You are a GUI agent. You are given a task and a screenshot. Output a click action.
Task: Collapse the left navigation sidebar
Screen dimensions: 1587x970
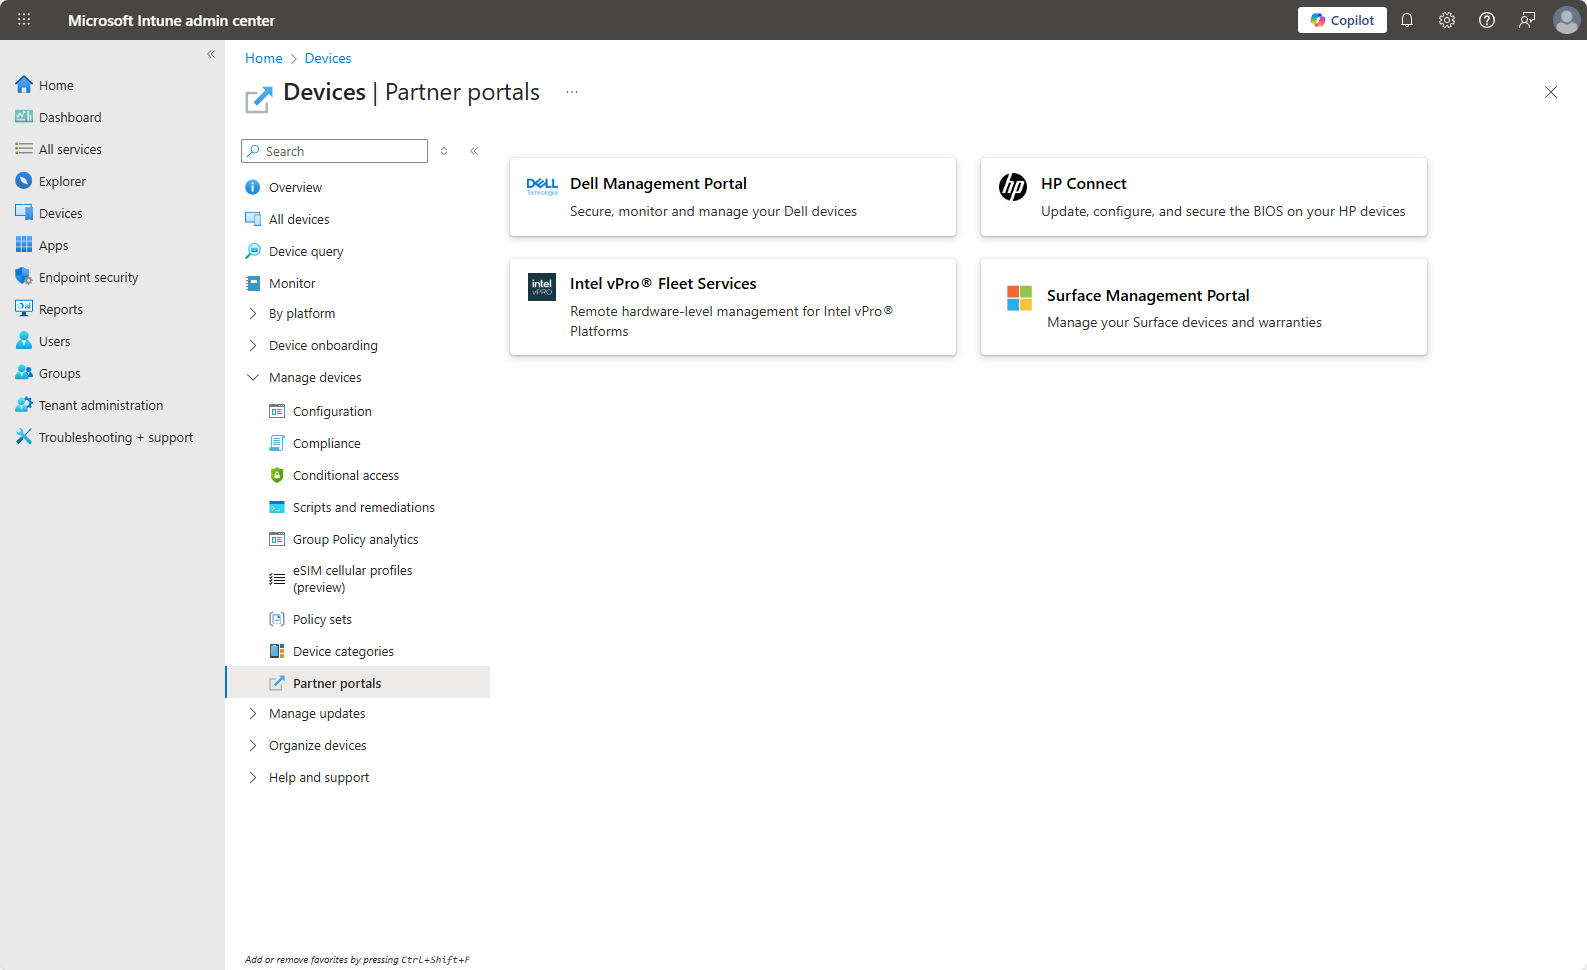click(x=211, y=54)
